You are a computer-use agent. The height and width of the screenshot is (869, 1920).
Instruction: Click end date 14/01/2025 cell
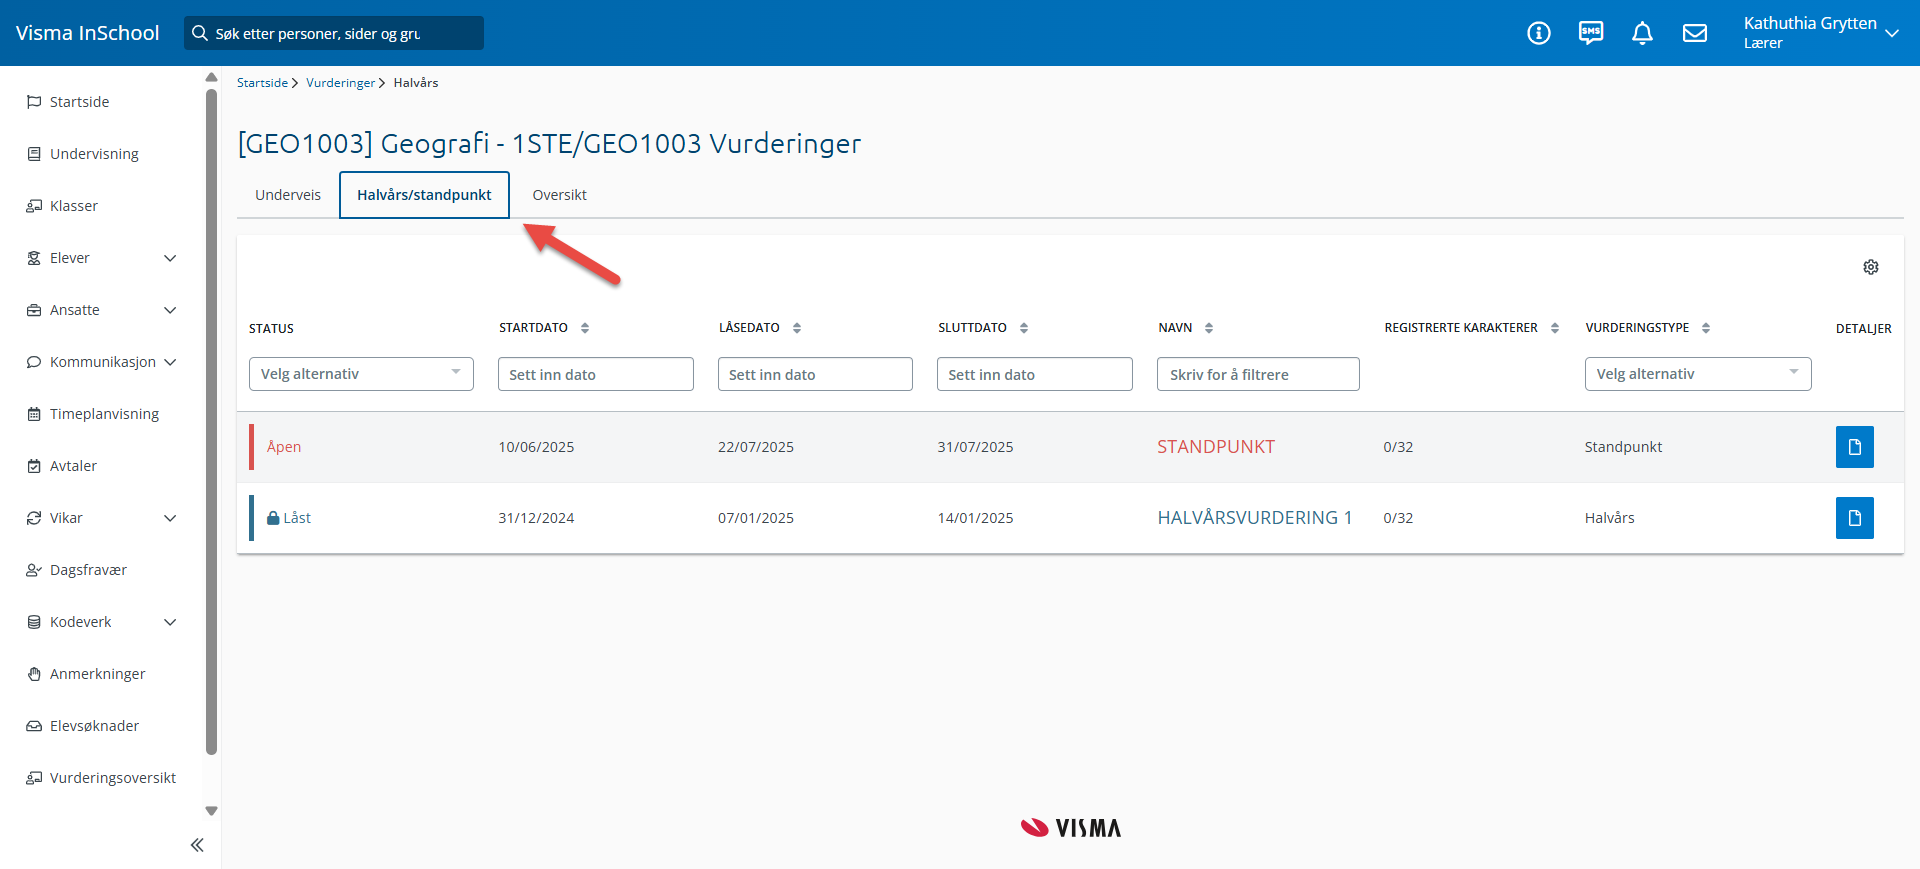(x=975, y=518)
